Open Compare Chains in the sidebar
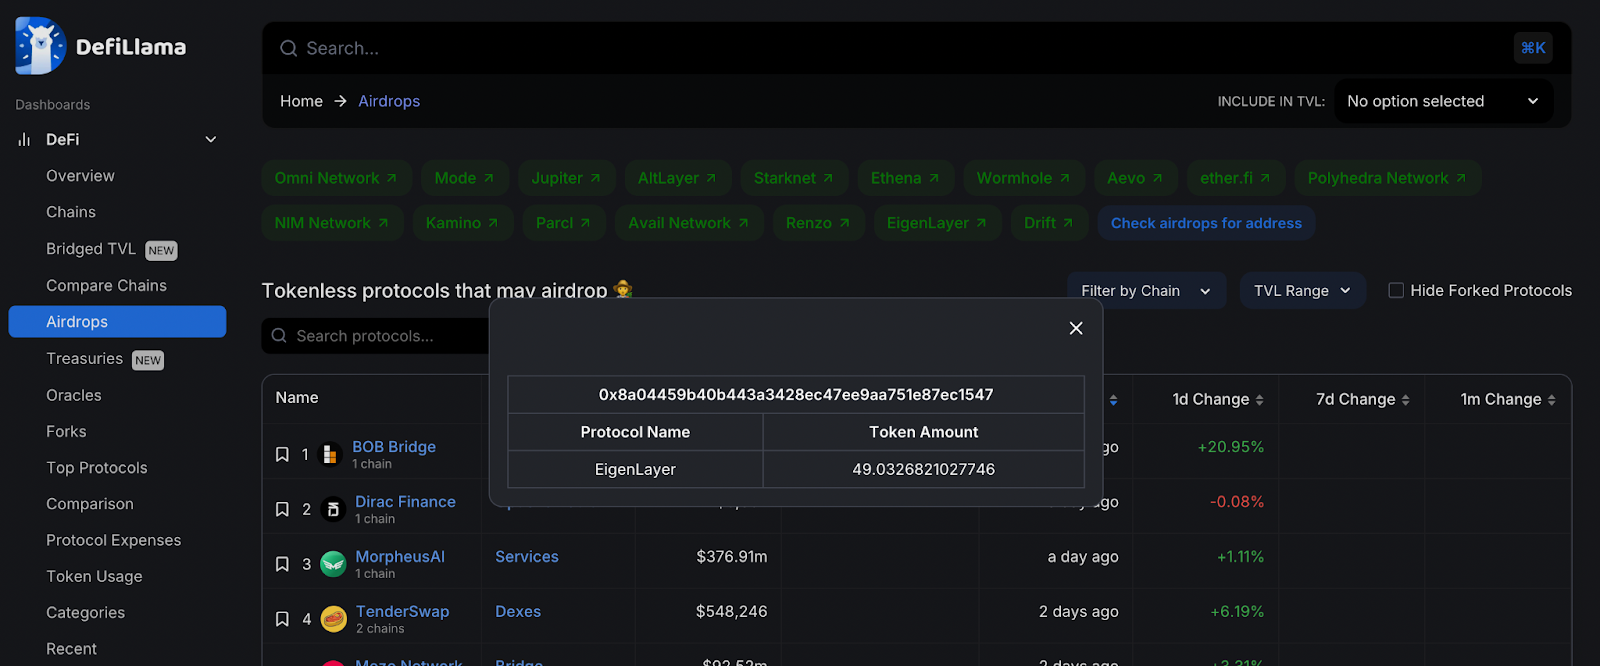1600x666 pixels. pos(106,286)
